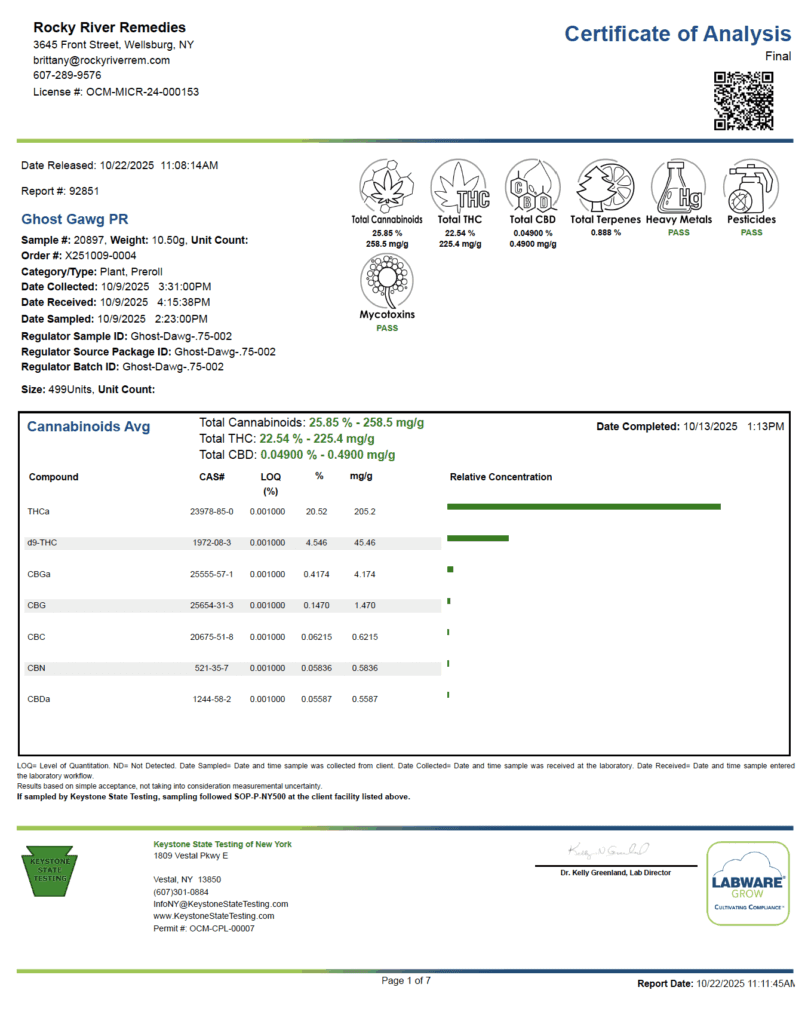Click the d9-THC relative concentration bar

(477, 538)
